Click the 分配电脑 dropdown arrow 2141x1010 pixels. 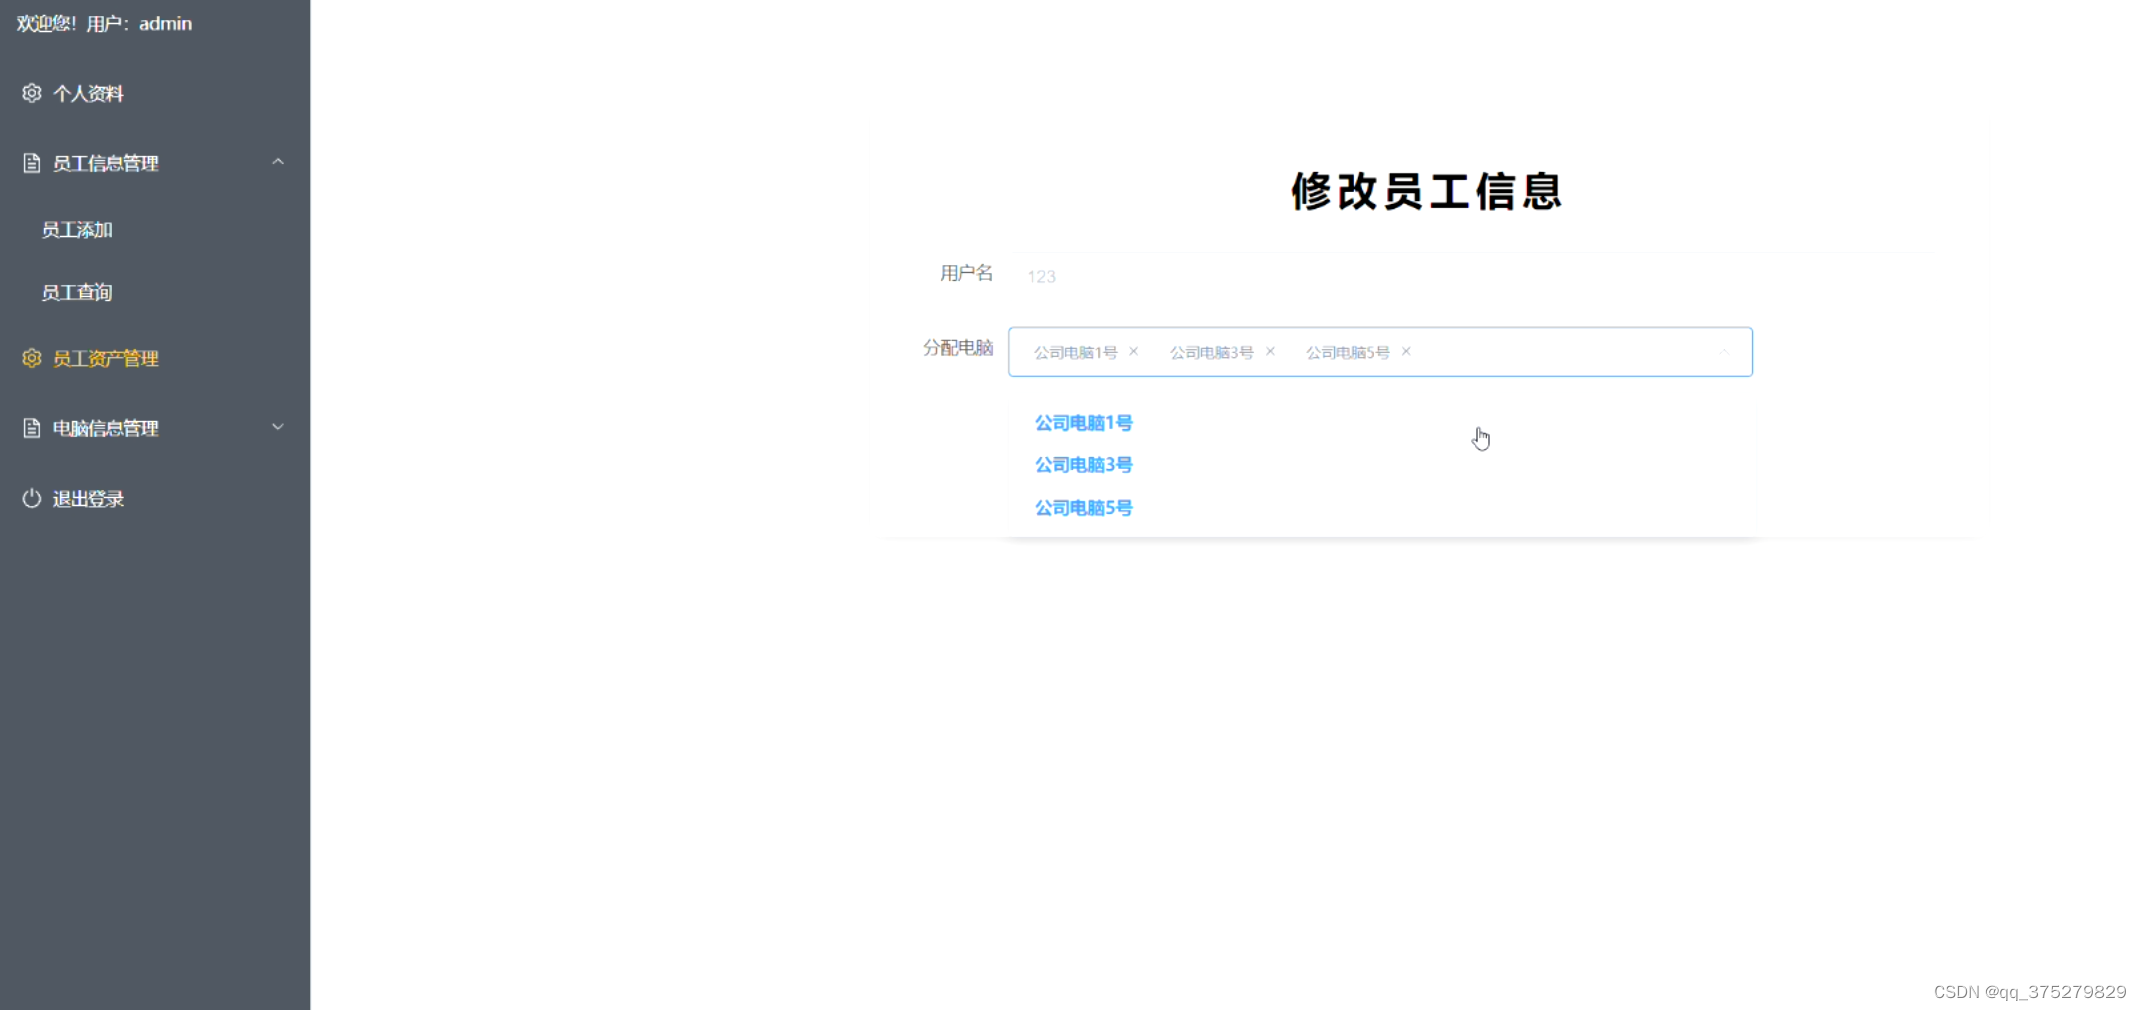(x=1724, y=352)
